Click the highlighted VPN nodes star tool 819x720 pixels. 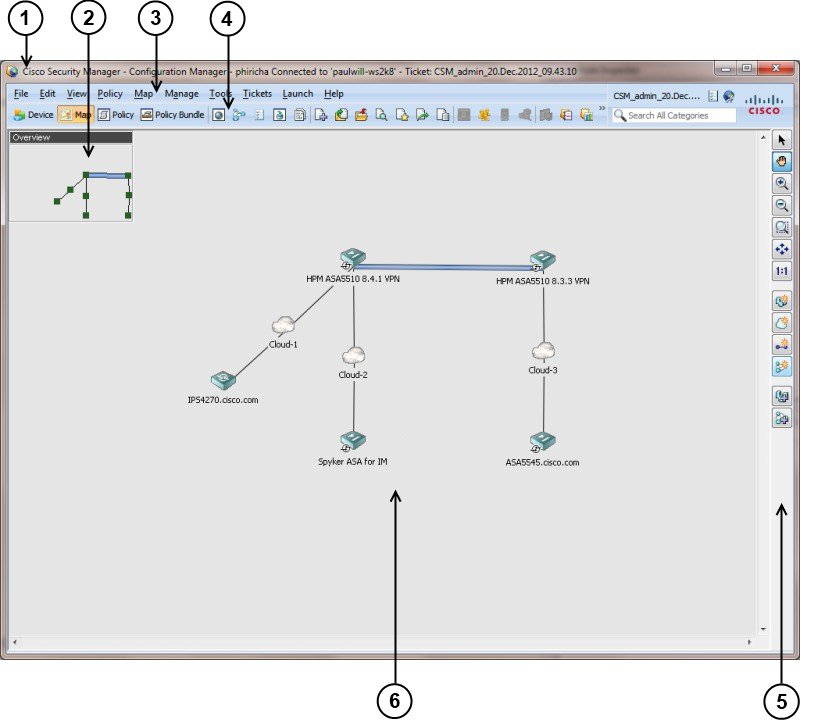tap(781, 367)
